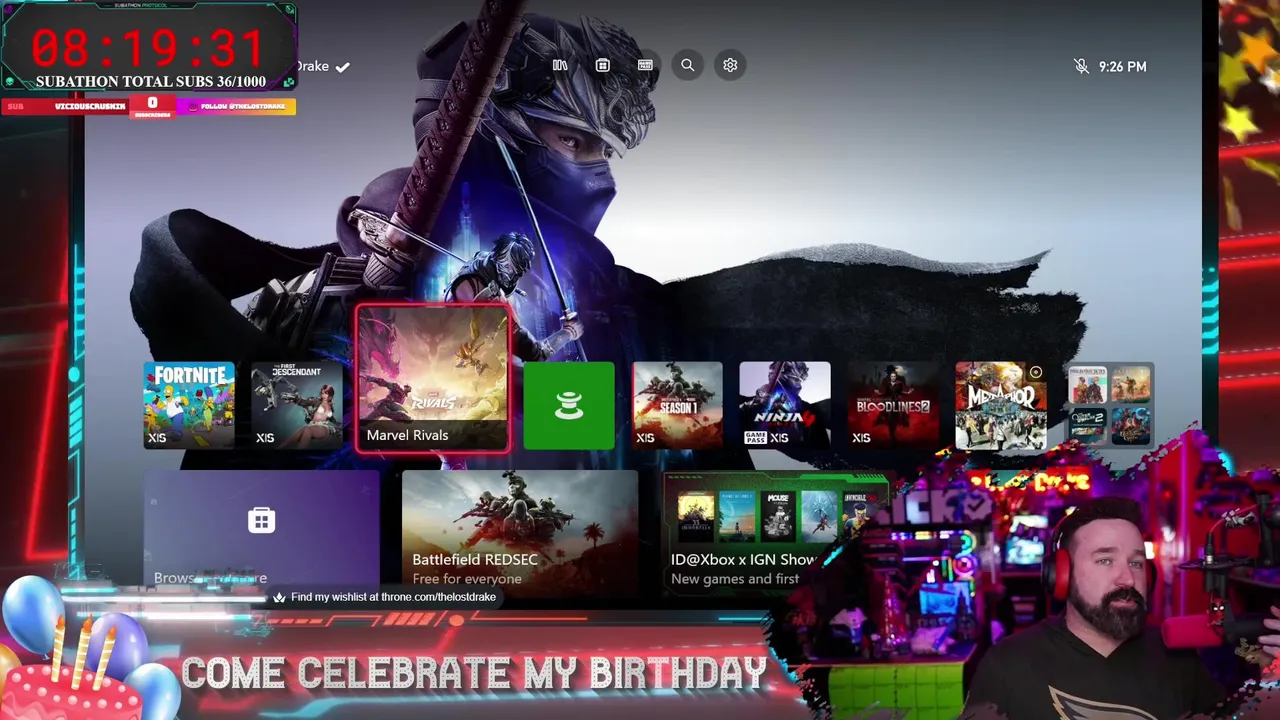Launch the Bloodlines 2 tile
This screenshot has width=1280, height=720.
pyautogui.click(x=893, y=405)
